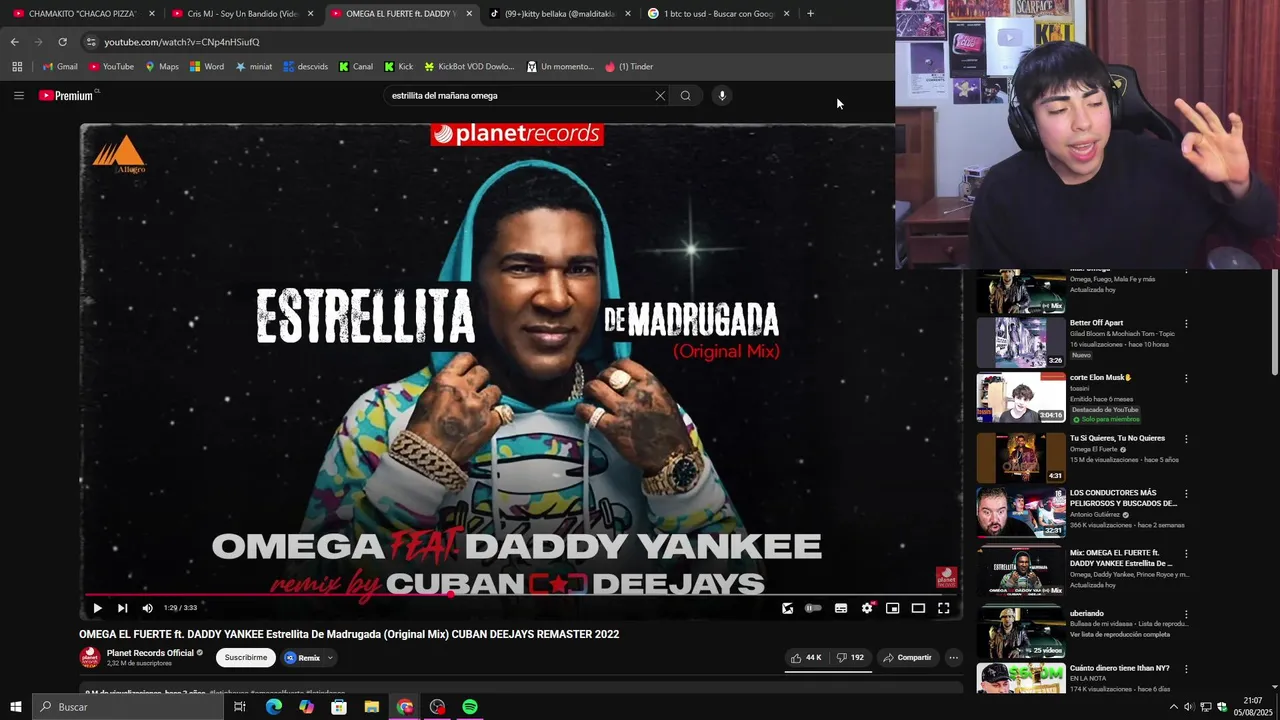Click the address bar URL
Screen dimensions: 1280x720
(x=181, y=42)
